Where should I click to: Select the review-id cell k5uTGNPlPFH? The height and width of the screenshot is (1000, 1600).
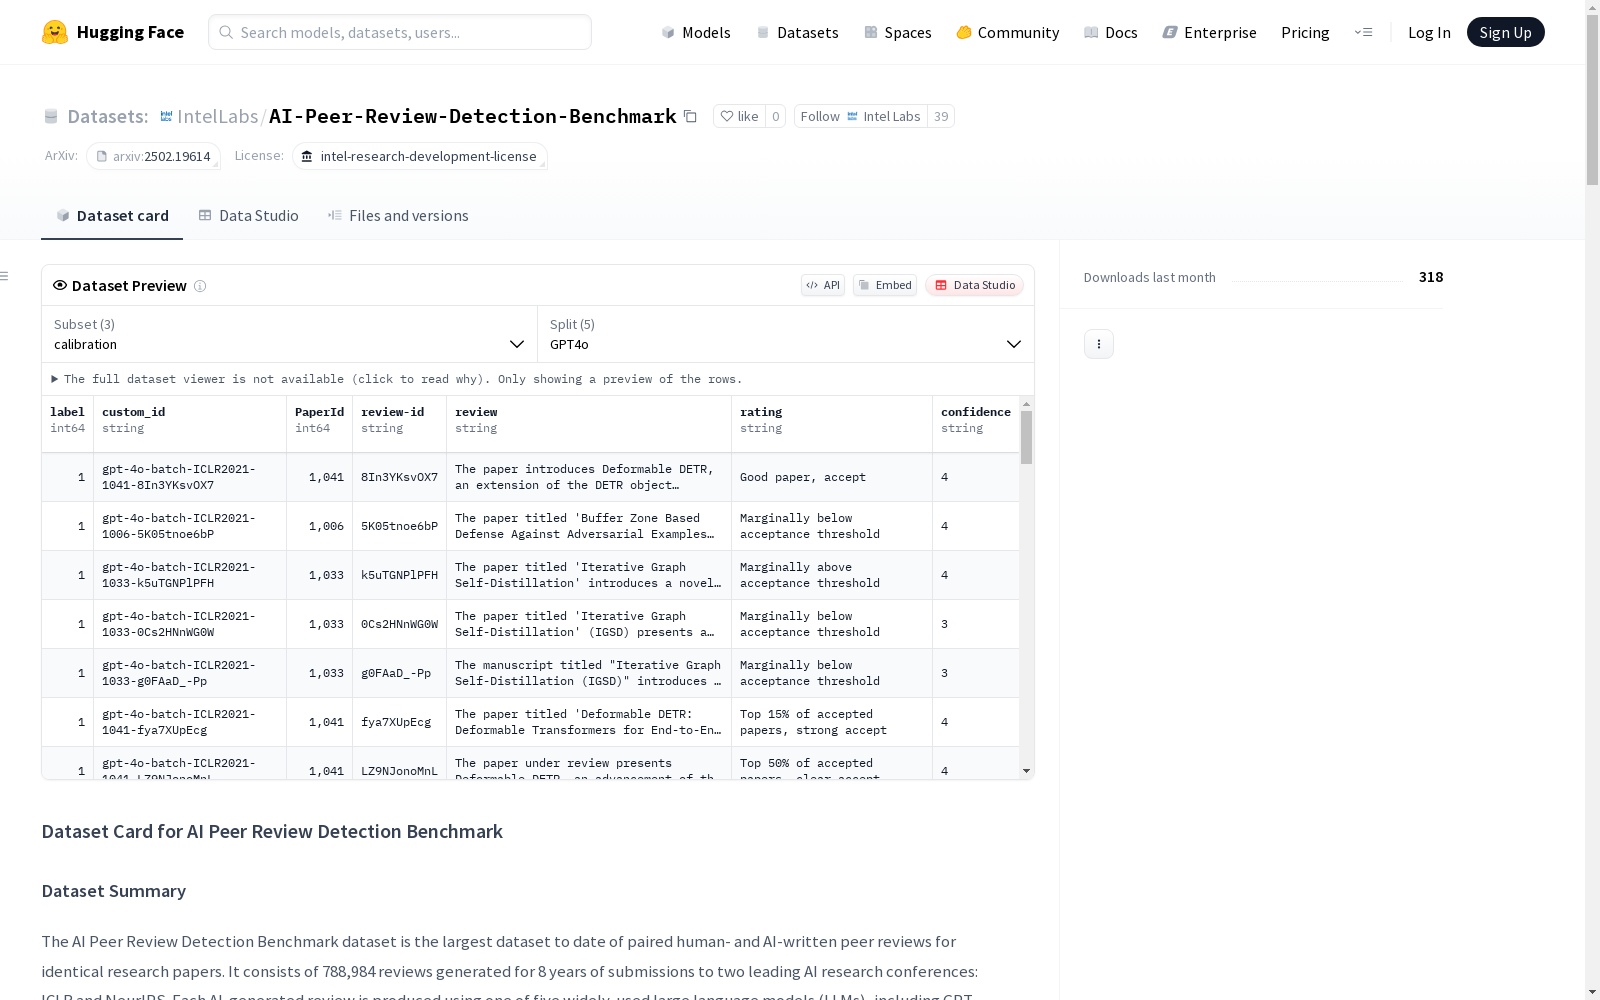pos(400,575)
